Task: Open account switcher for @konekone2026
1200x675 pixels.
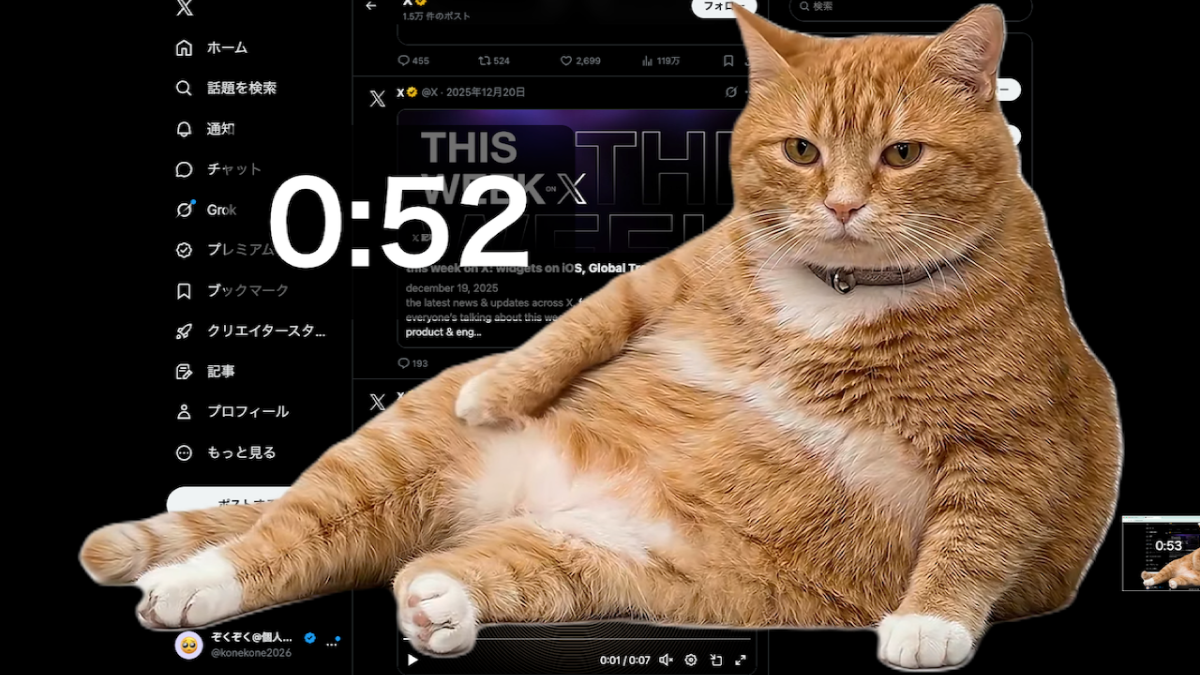Action: [x=258, y=645]
